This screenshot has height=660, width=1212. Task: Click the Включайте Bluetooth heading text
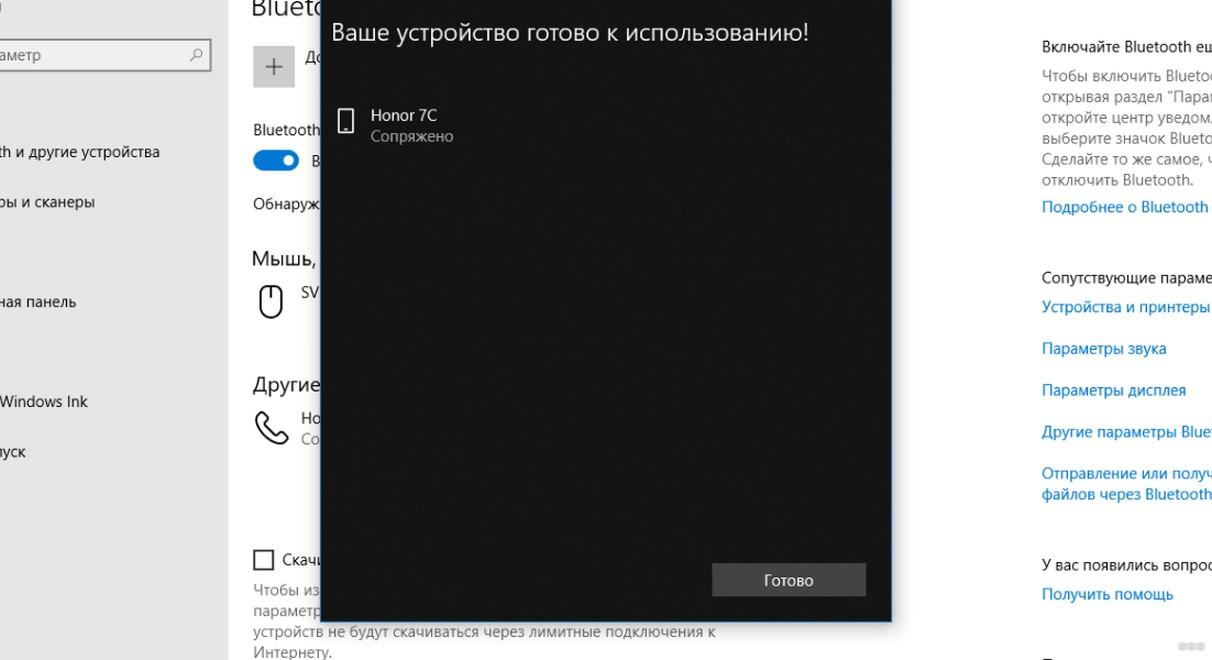pos(1127,47)
